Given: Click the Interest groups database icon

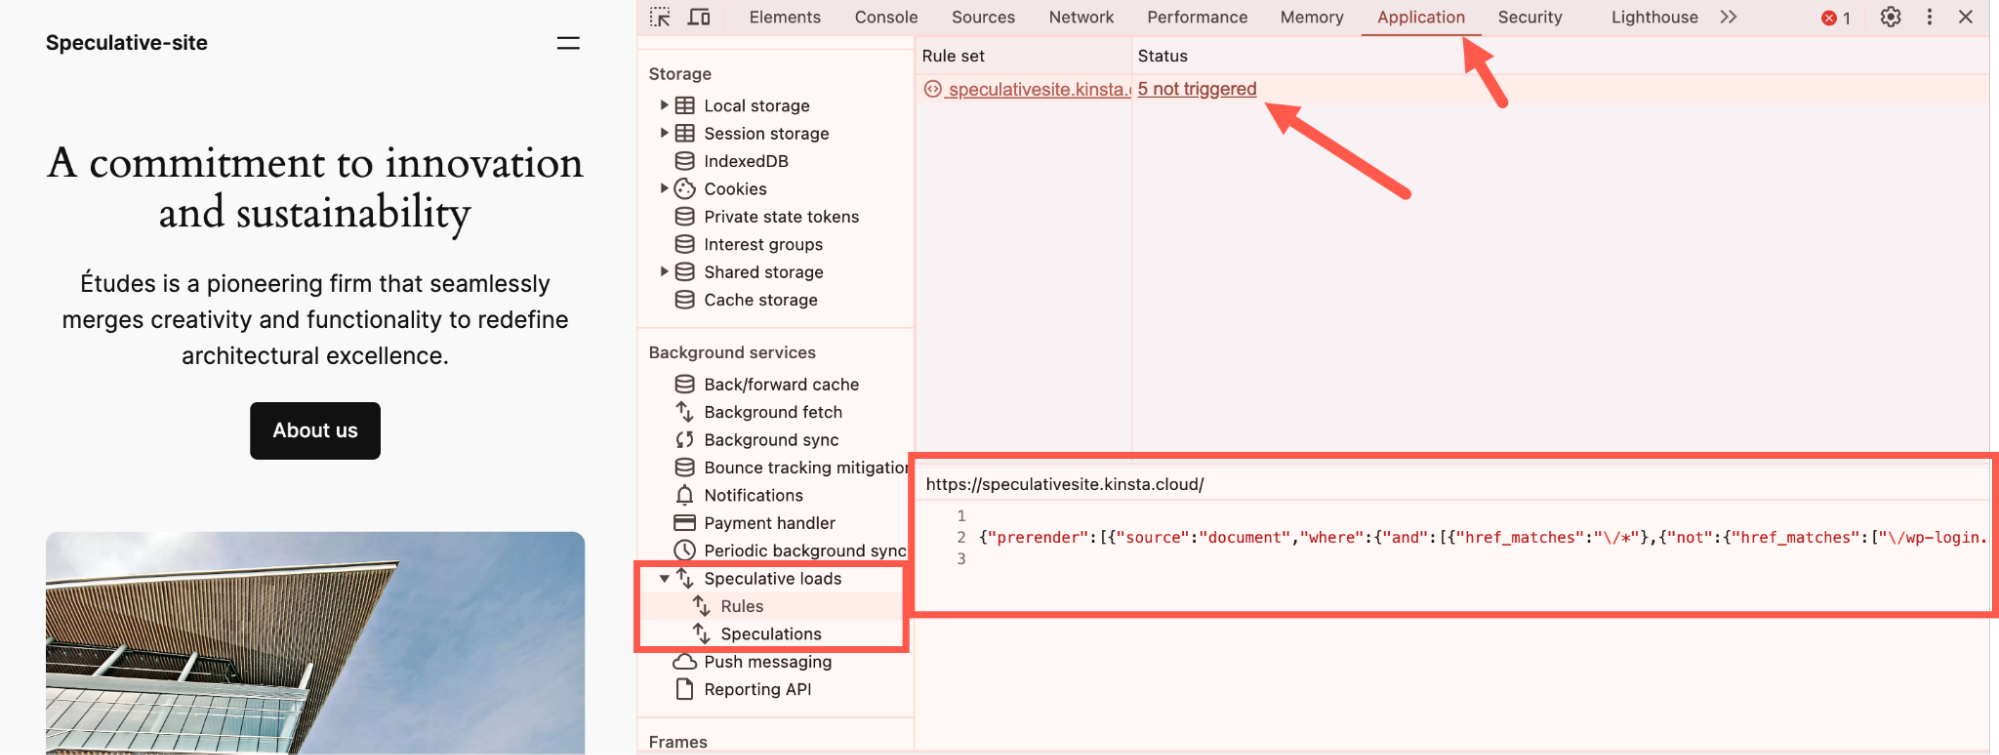Looking at the screenshot, I should point(685,244).
